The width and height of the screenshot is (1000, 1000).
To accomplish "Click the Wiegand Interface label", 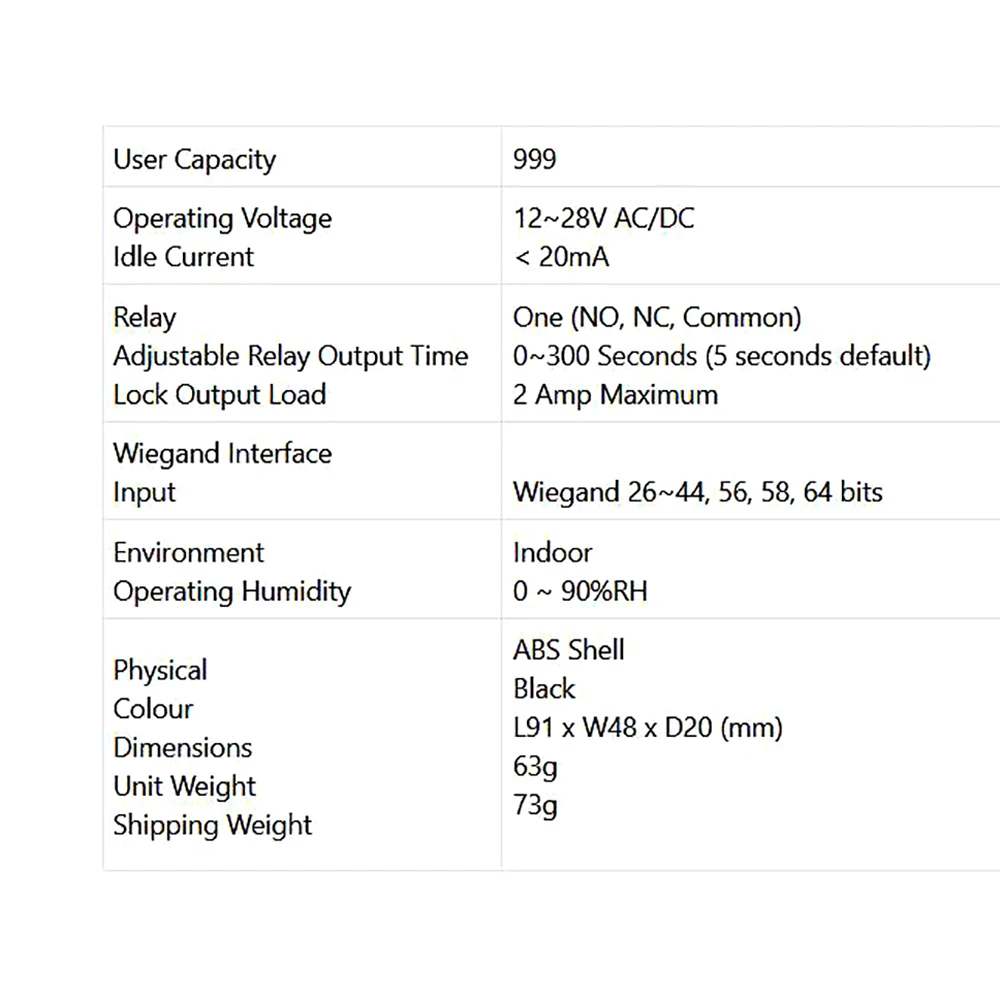I will tap(223, 454).
